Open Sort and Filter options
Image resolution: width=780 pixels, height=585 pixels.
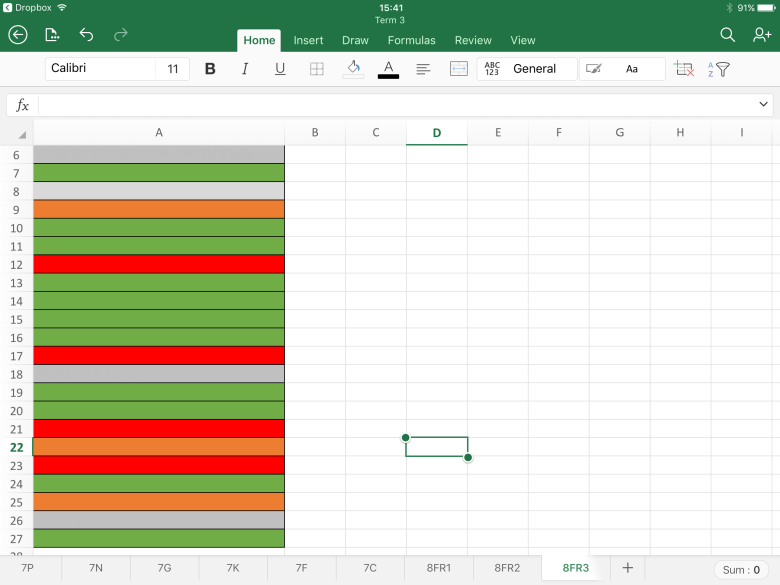click(719, 69)
